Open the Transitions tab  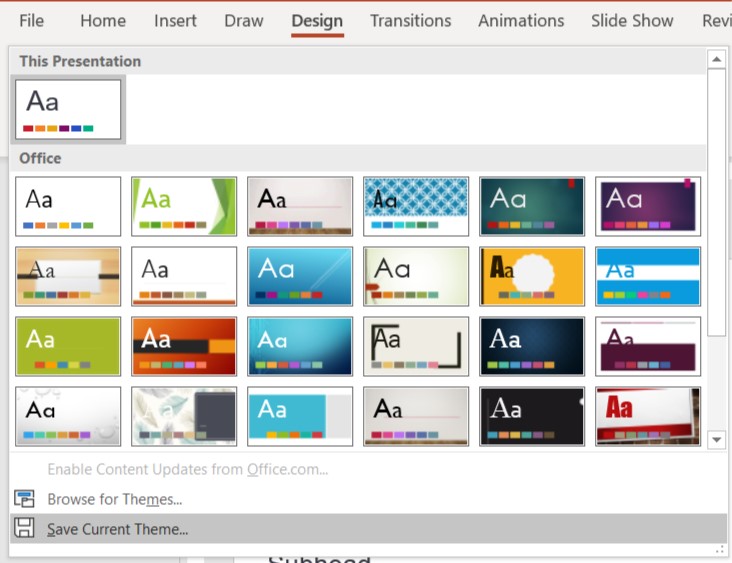click(x=410, y=21)
